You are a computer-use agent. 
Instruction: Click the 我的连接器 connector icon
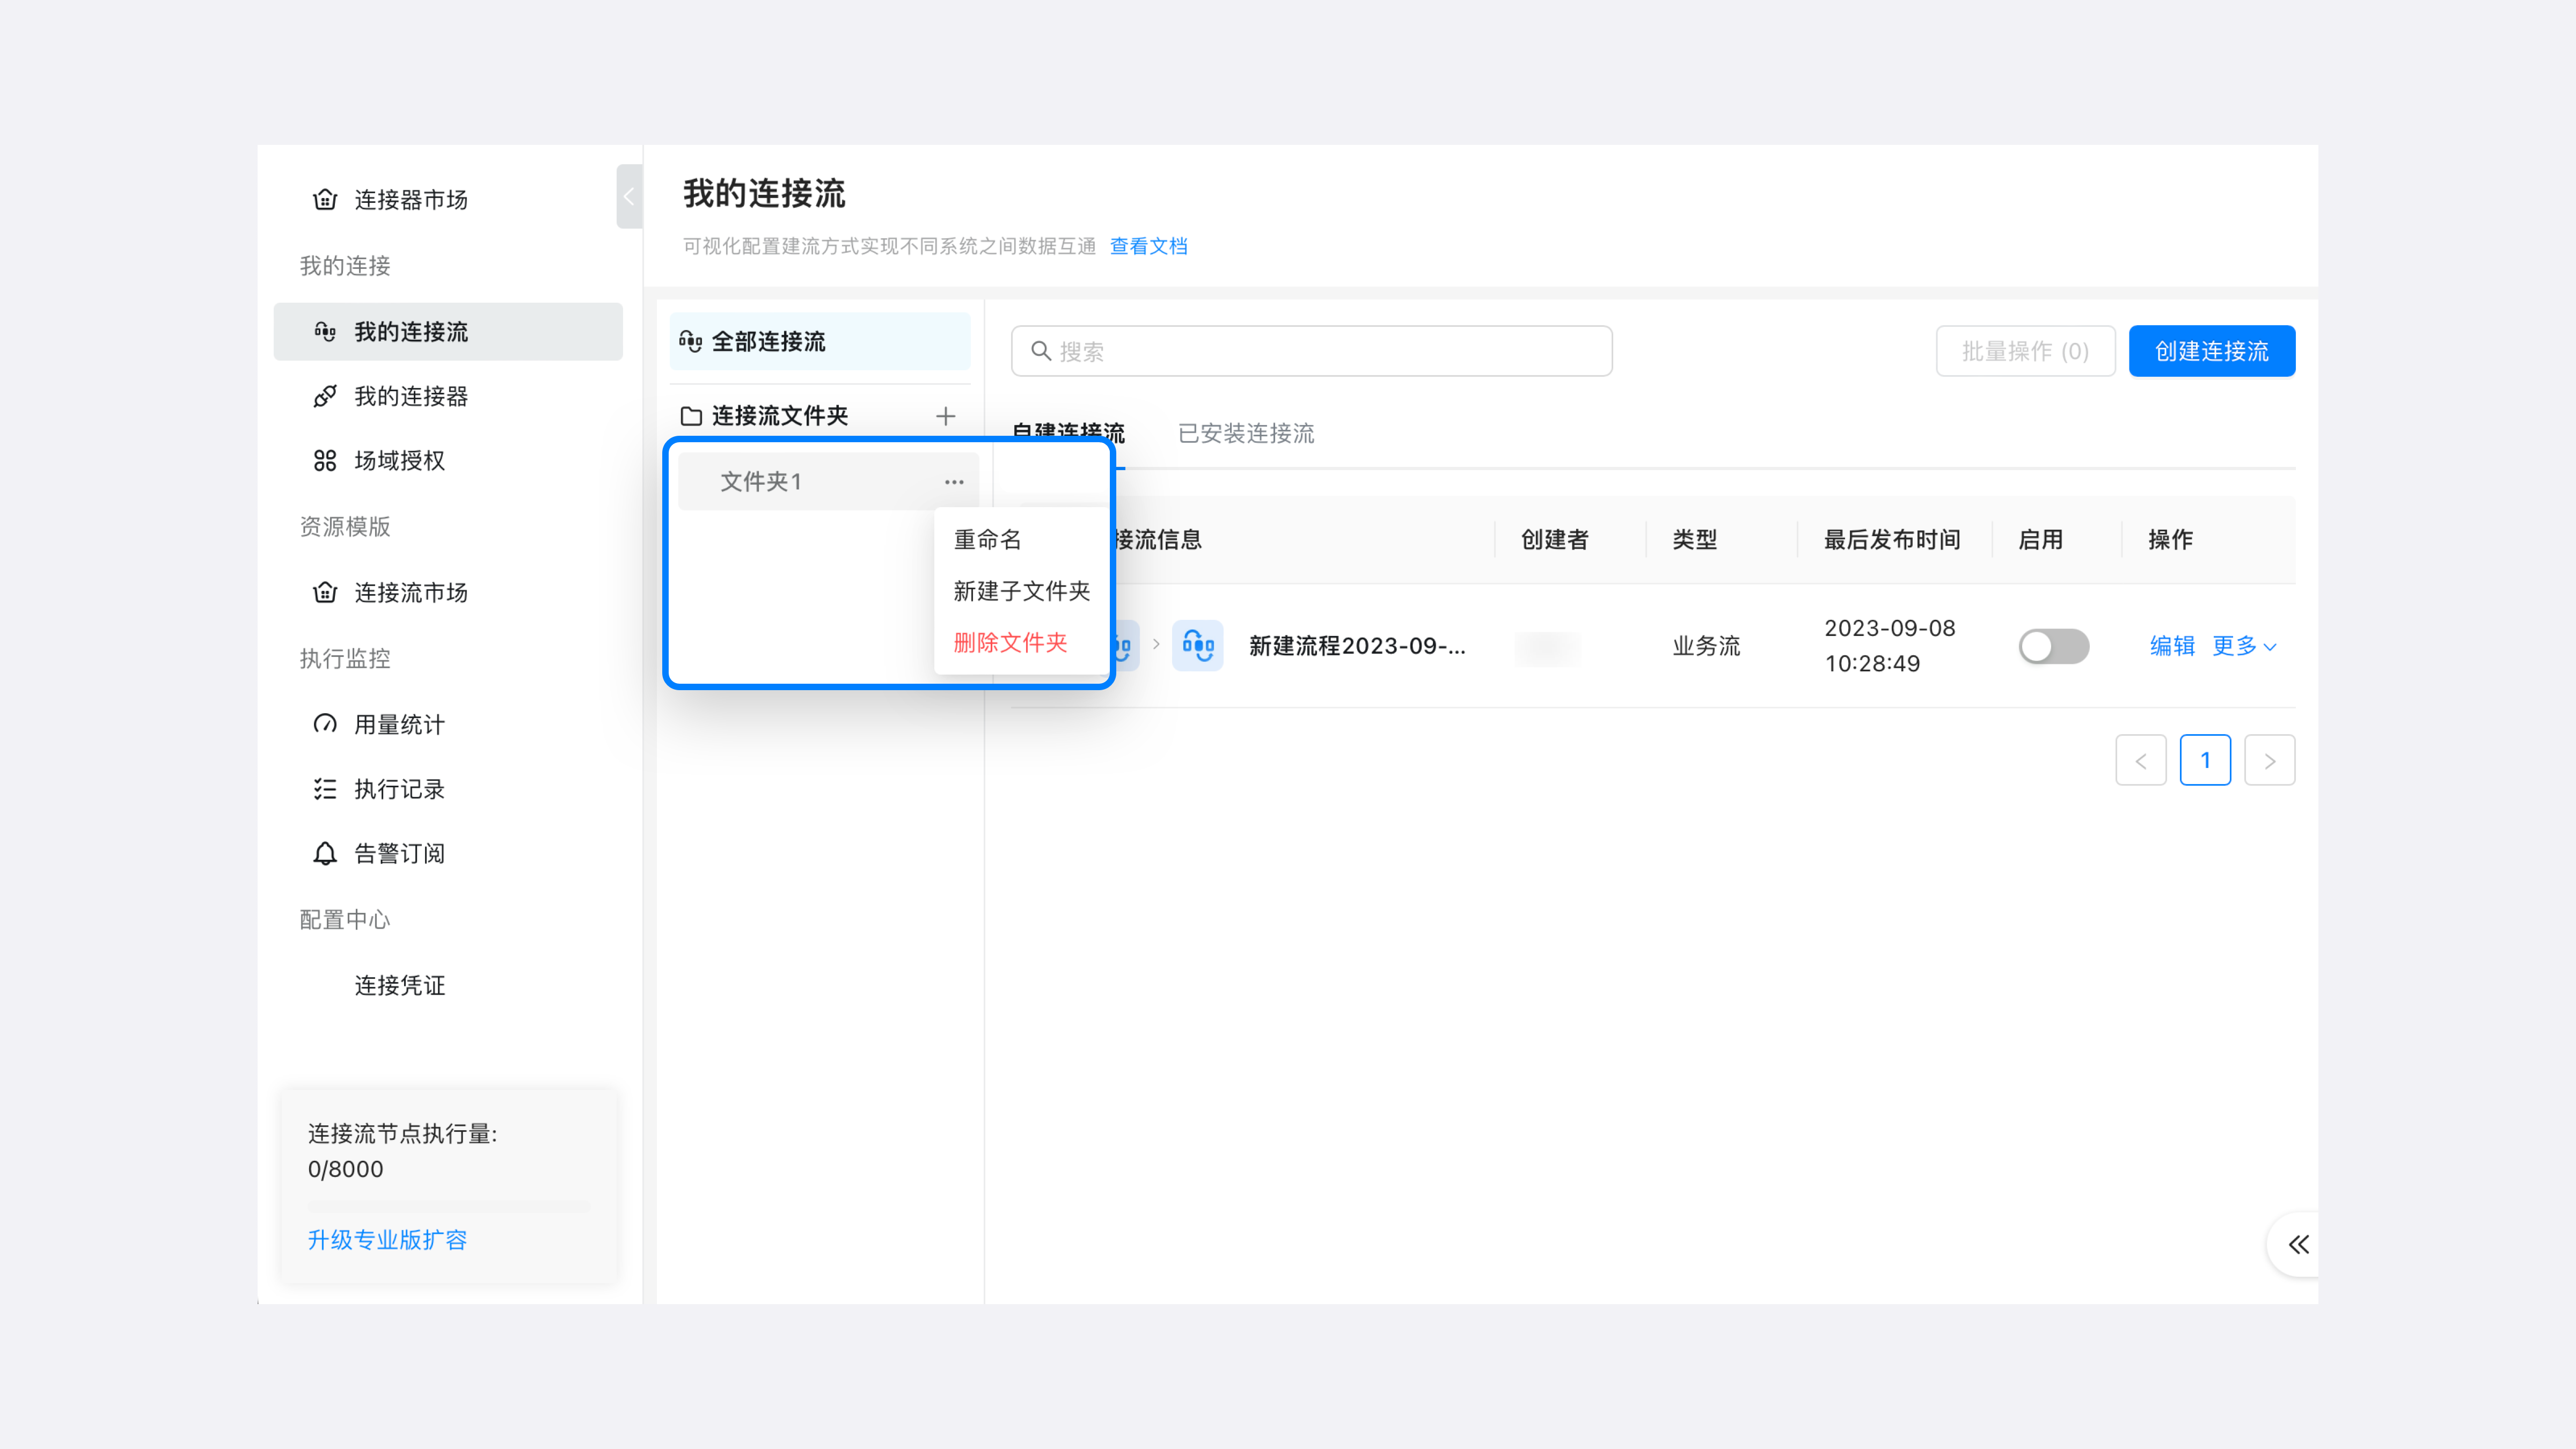pos(325,396)
